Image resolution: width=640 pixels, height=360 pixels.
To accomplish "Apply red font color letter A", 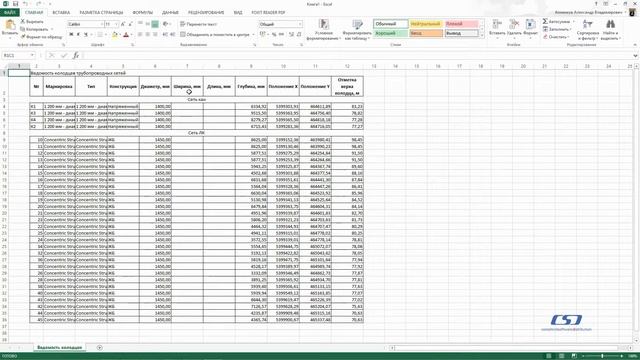I will [126, 35].
